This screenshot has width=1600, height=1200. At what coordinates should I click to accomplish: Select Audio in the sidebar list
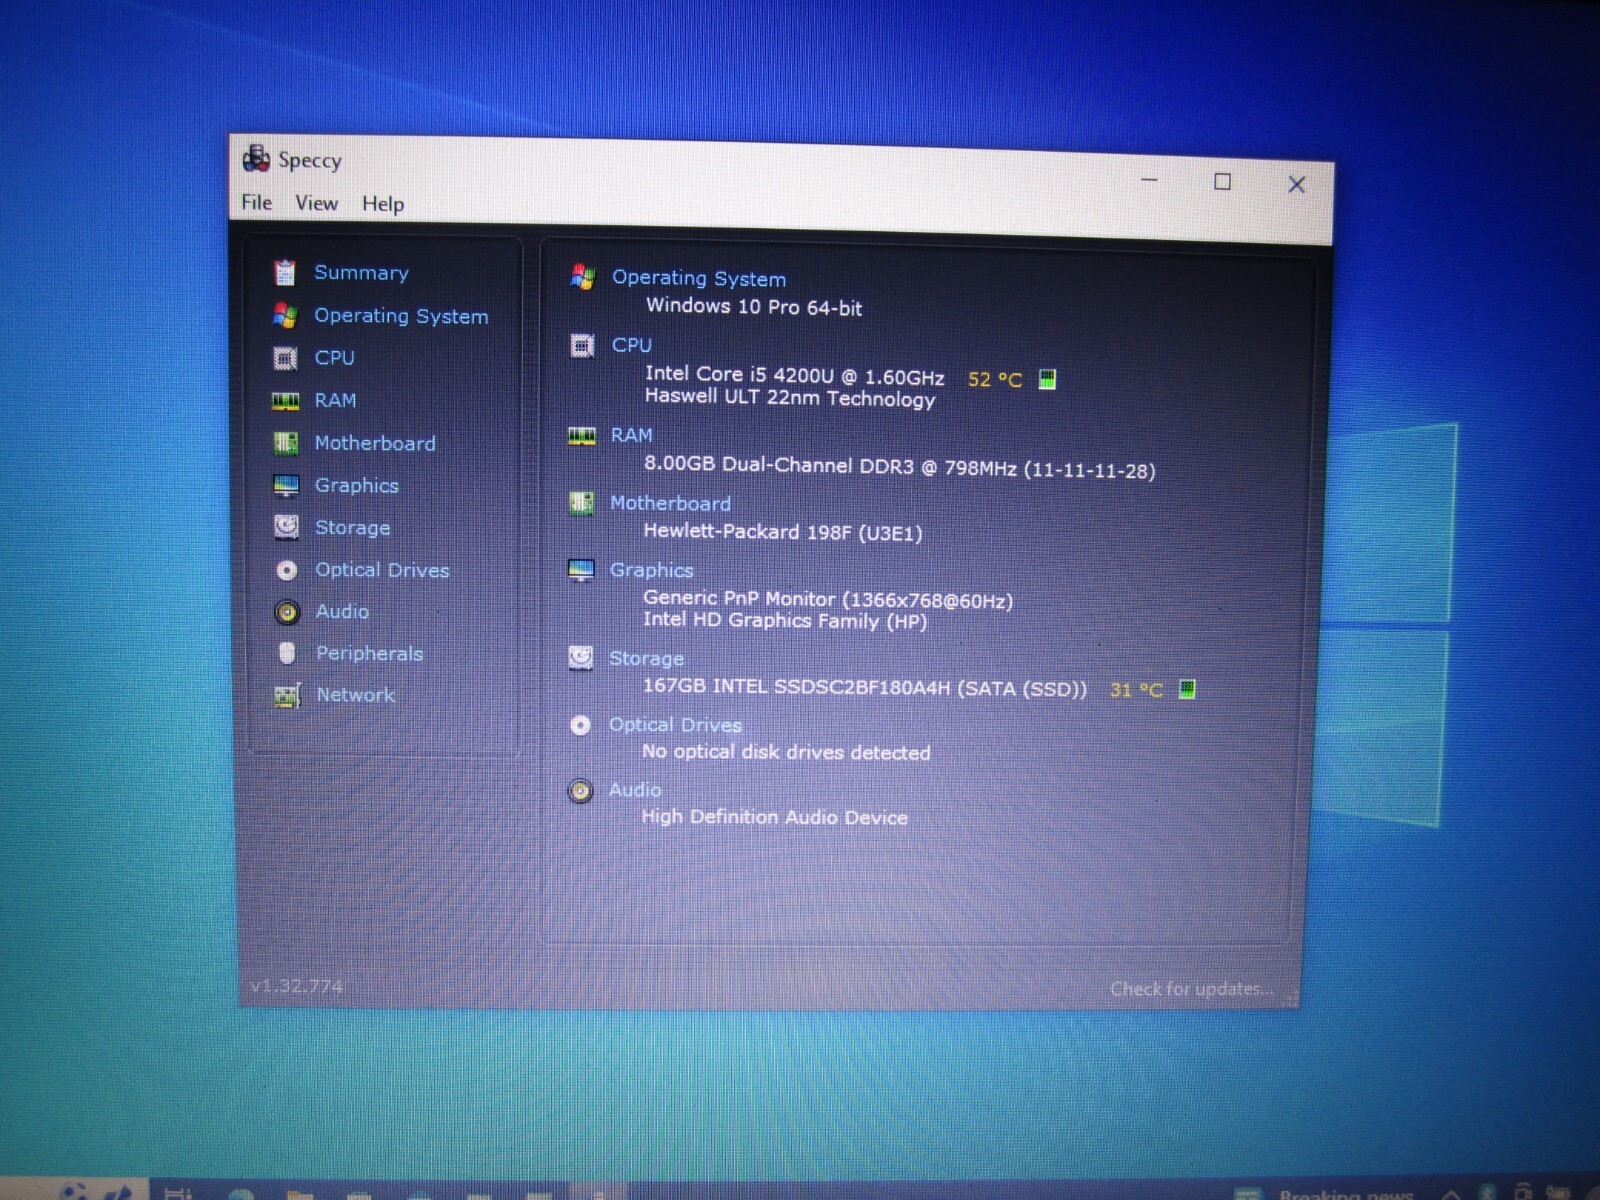(342, 611)
